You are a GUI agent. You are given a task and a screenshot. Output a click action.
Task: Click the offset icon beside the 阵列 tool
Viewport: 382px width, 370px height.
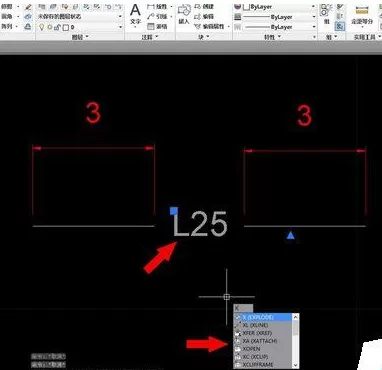tap(28, 26)
